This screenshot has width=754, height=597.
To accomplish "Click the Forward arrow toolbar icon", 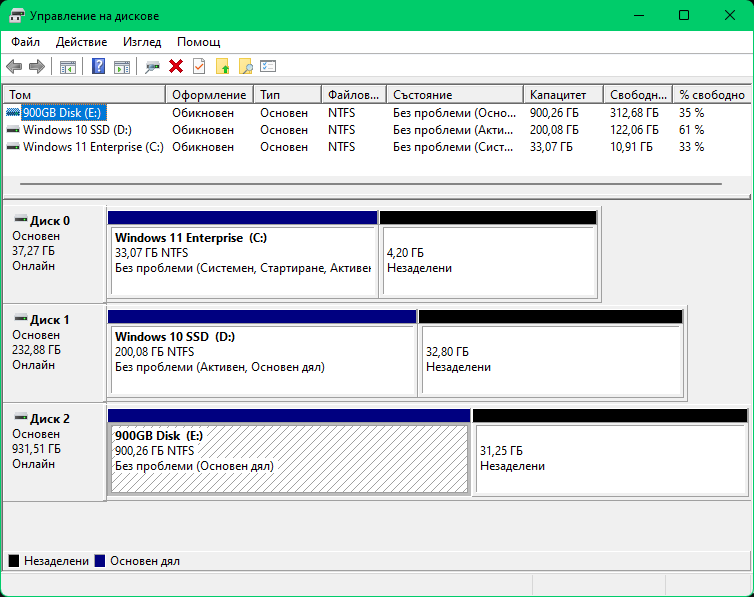I will point(37,66).
